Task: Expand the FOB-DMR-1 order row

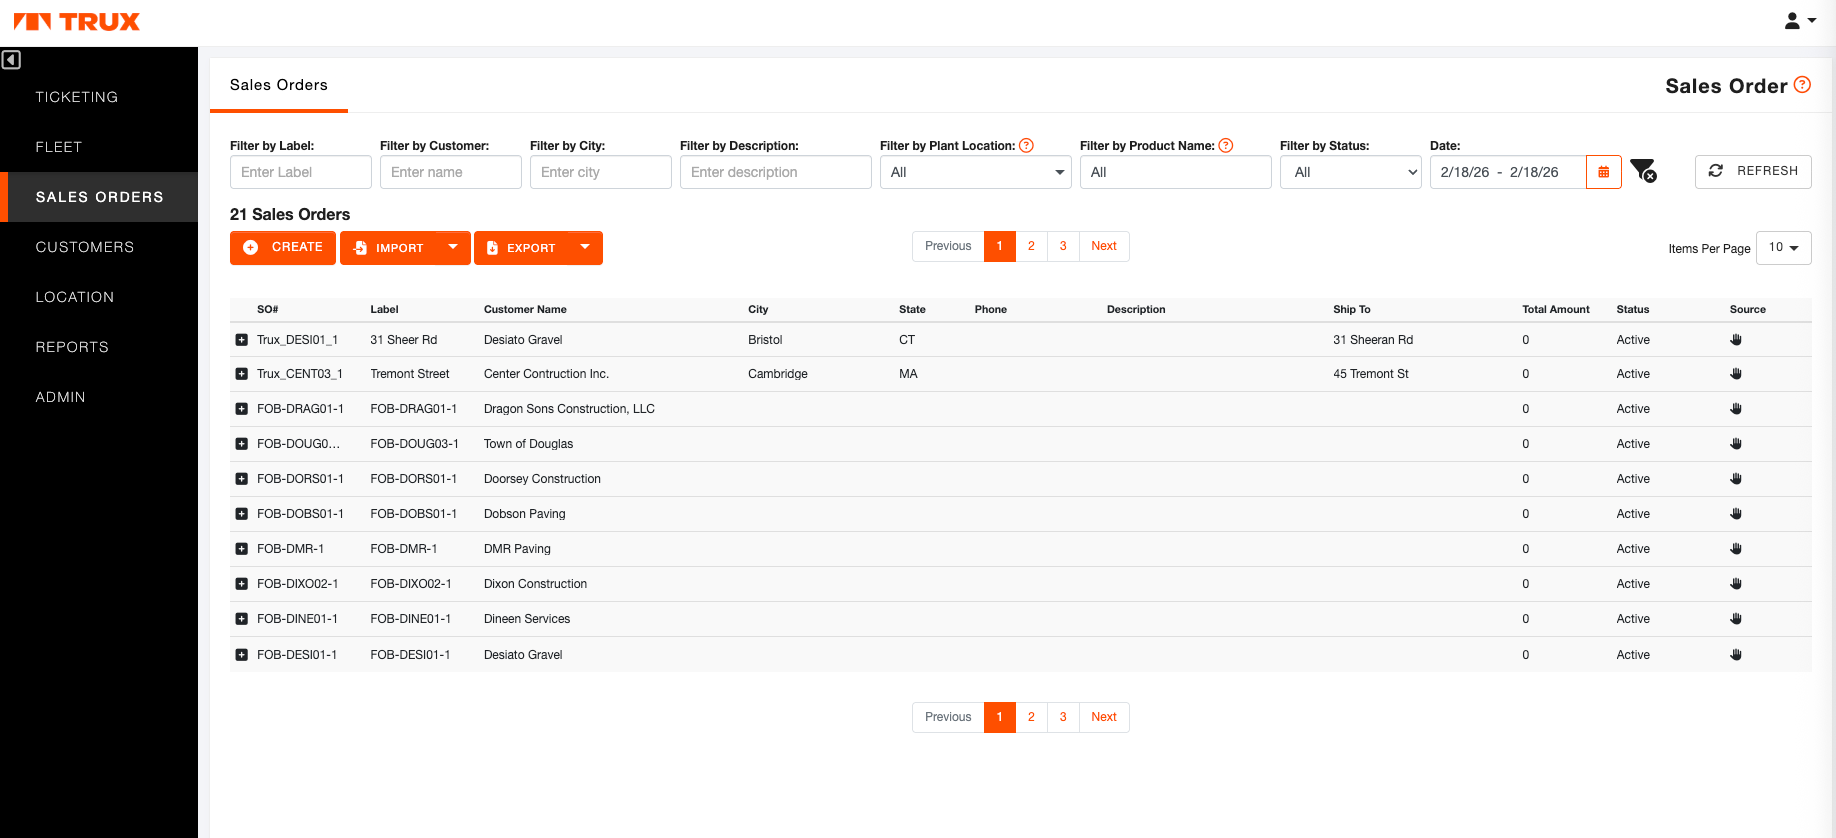Action: point(241,549)
